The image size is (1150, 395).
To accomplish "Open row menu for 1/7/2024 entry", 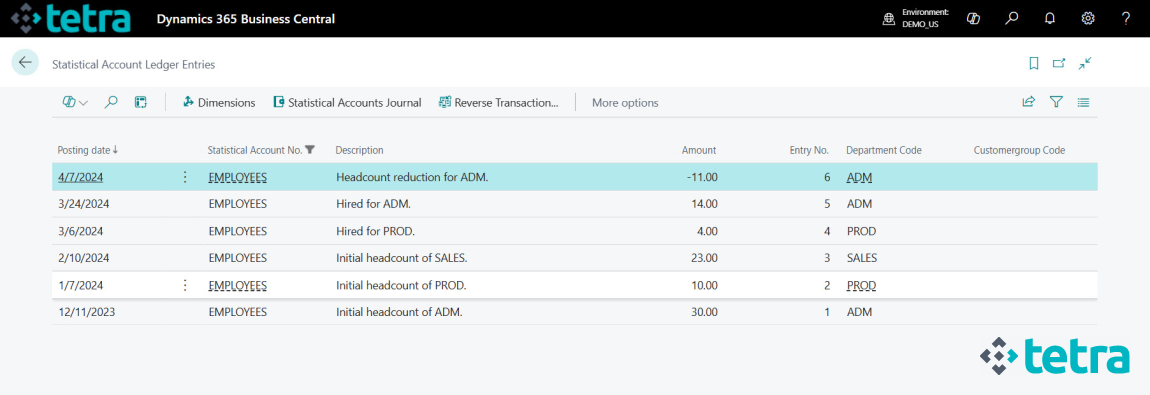I will (x=185, y=285).
